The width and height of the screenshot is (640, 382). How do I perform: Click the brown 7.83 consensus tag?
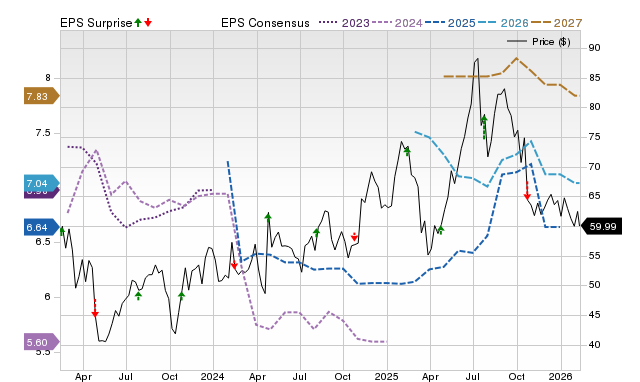41,96
